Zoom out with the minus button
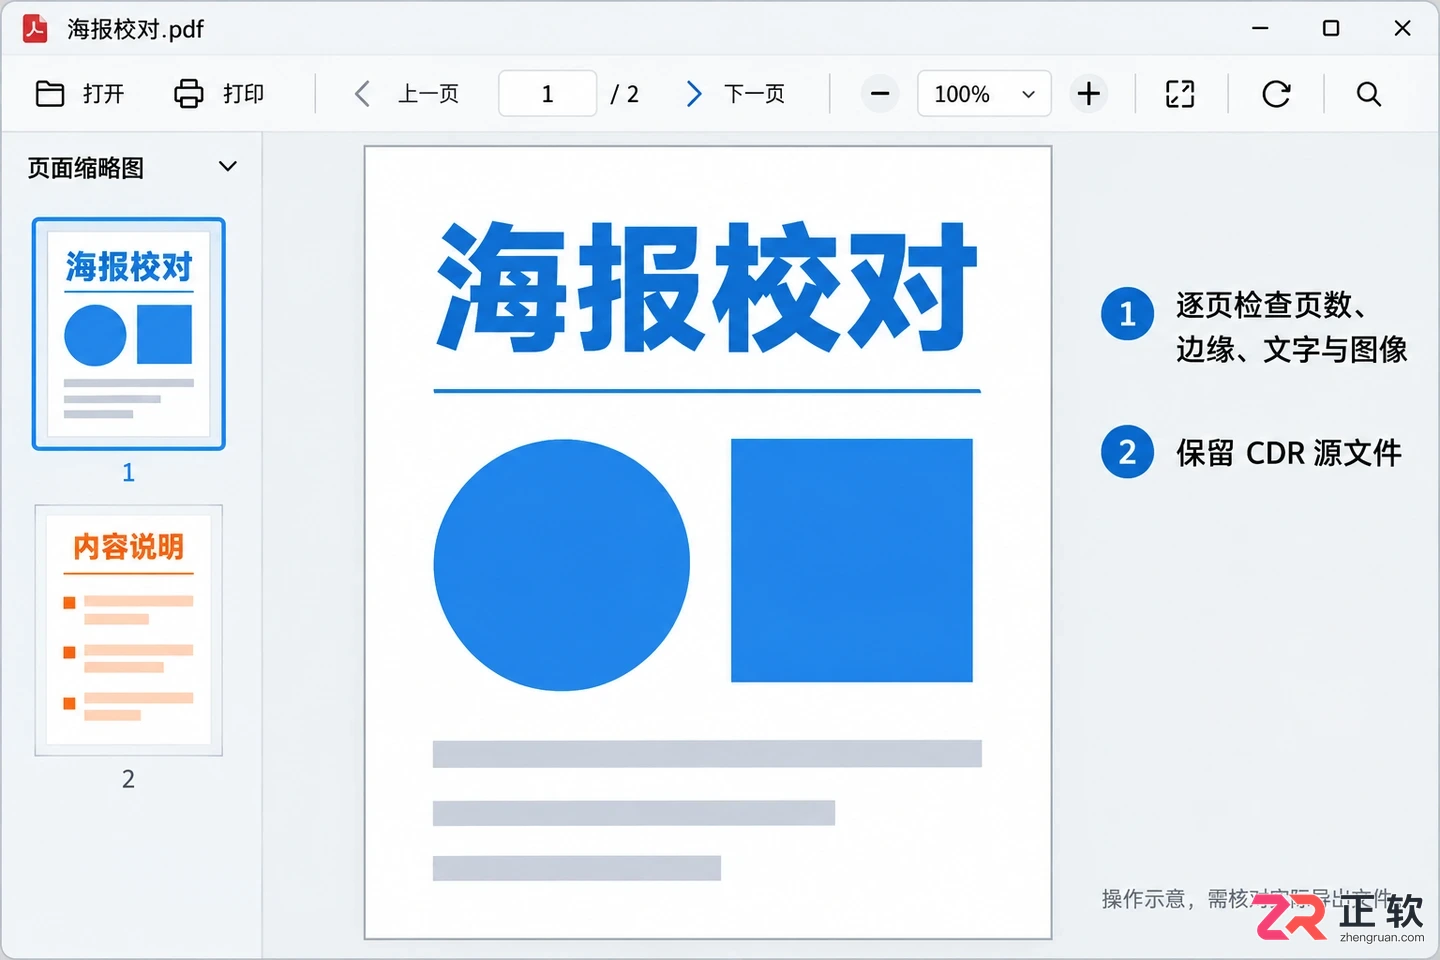 880,94
